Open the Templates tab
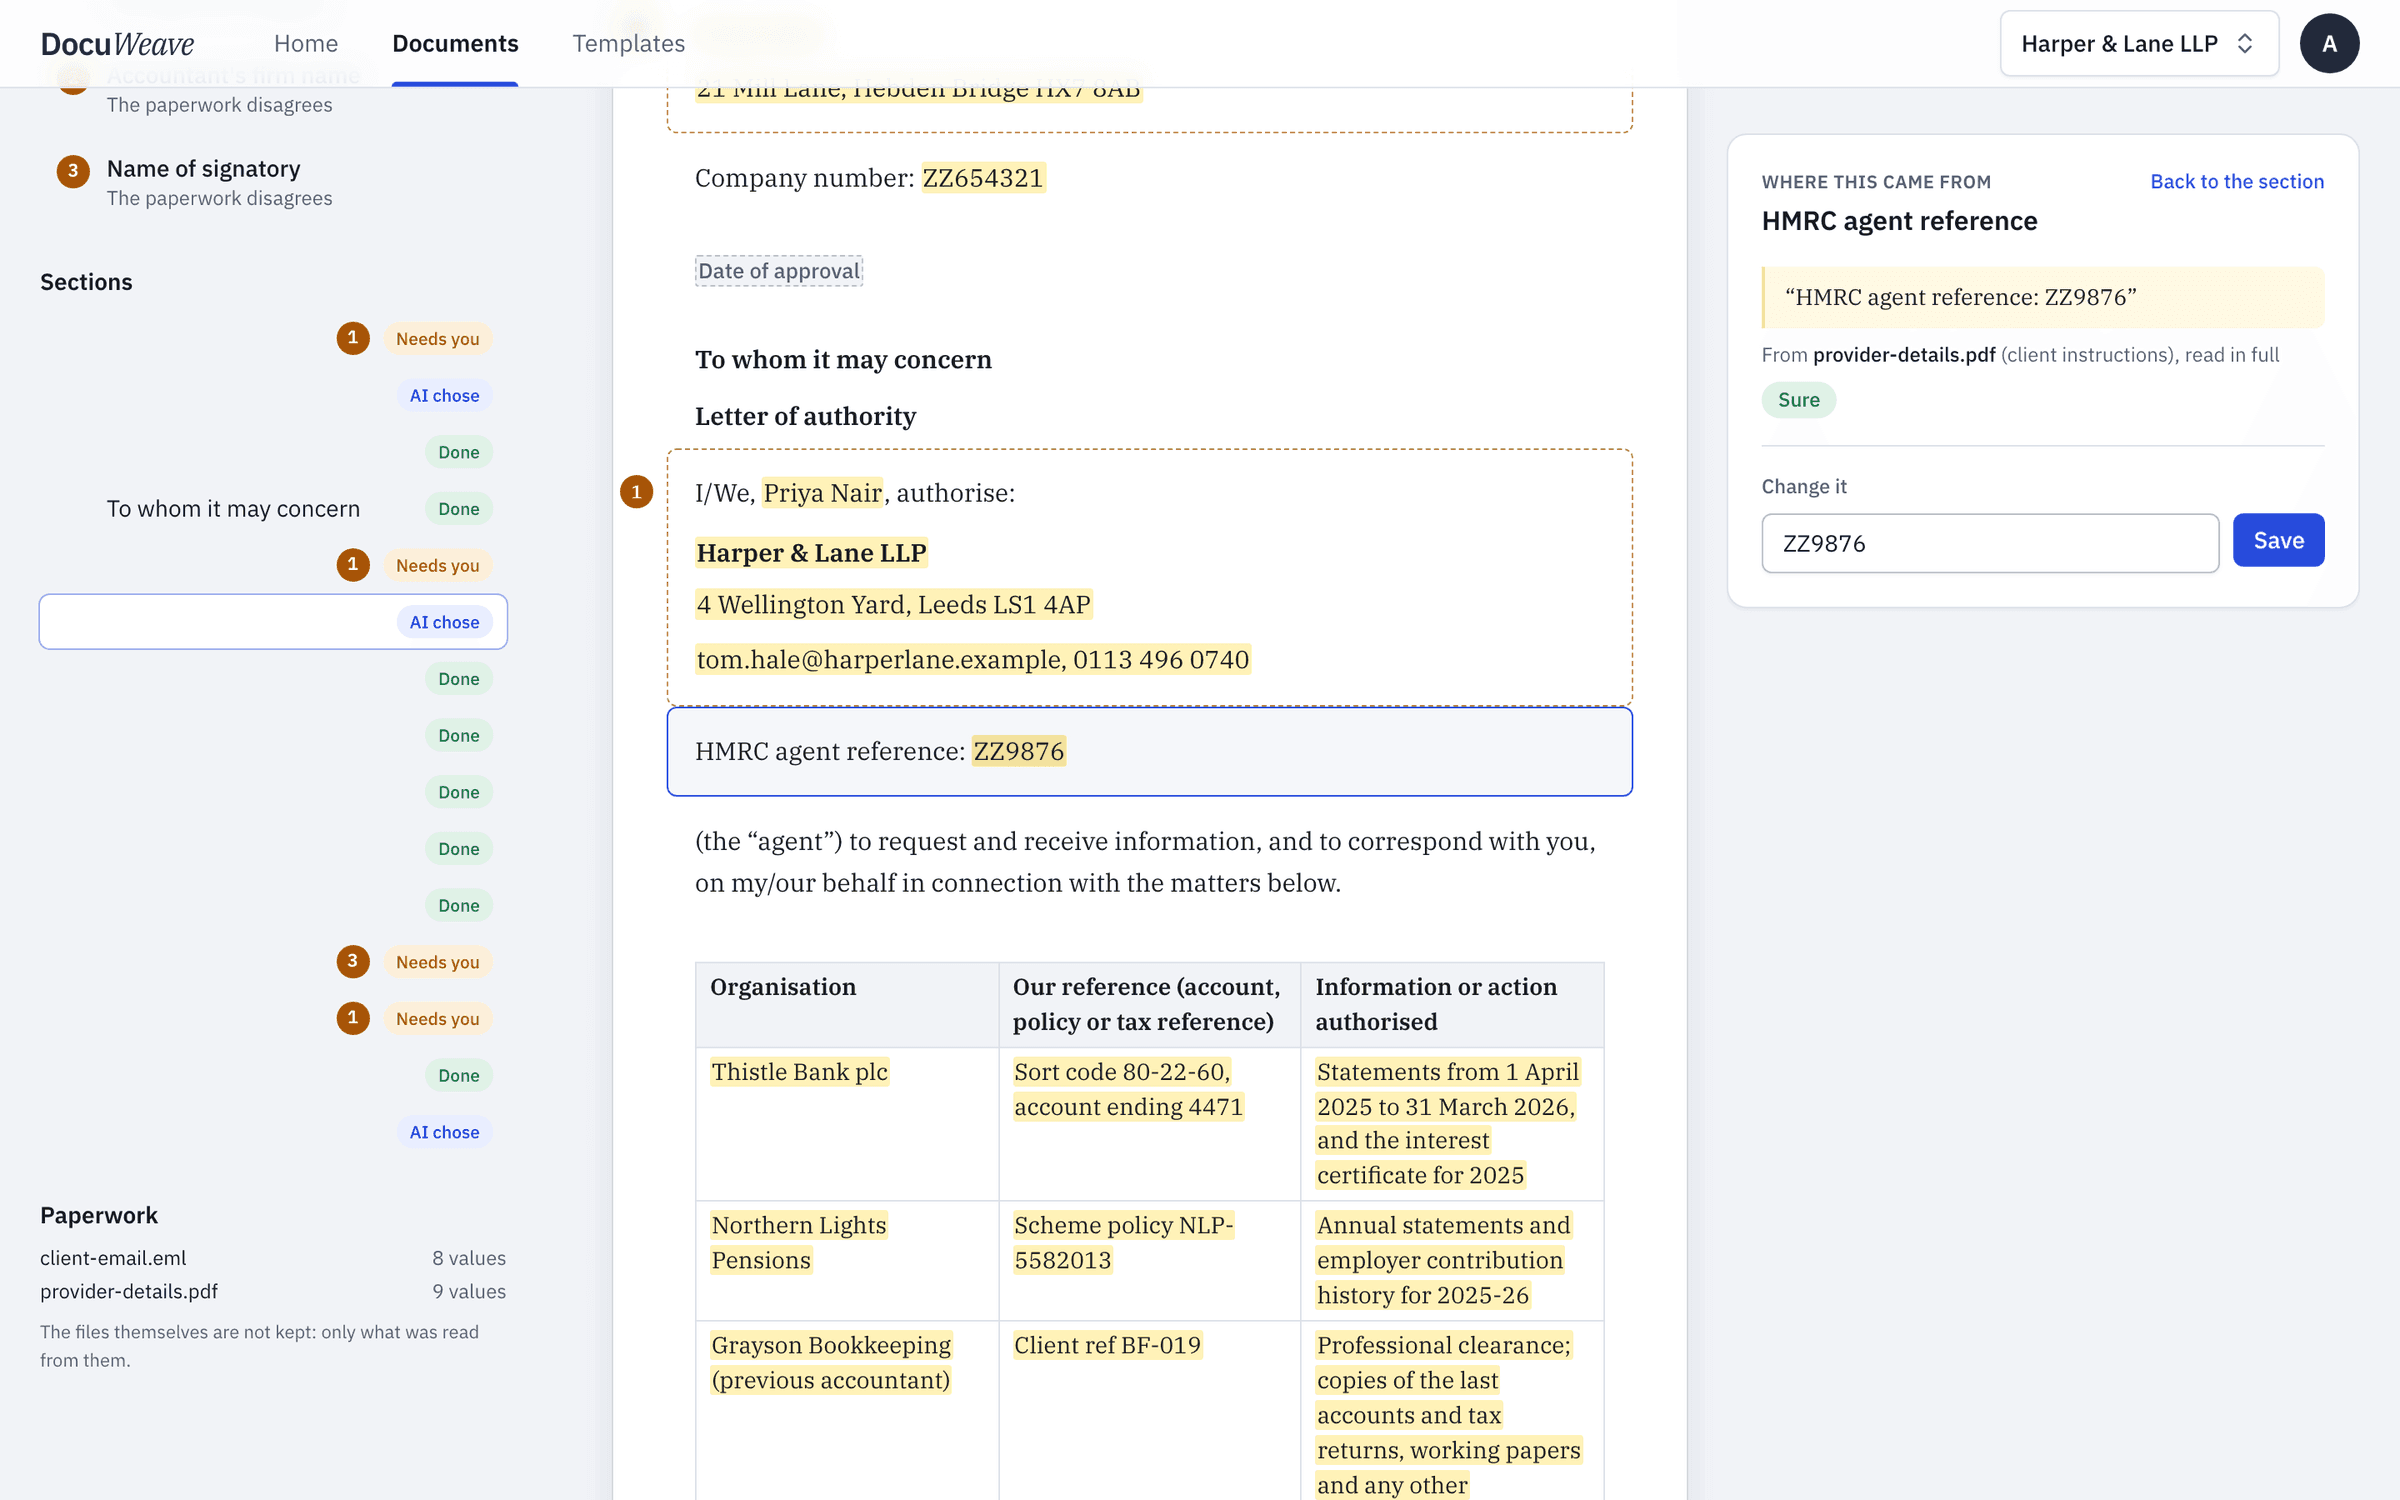Image resolution: width=2400 pixels, height=1500 pixels. (x=629, y=43)
